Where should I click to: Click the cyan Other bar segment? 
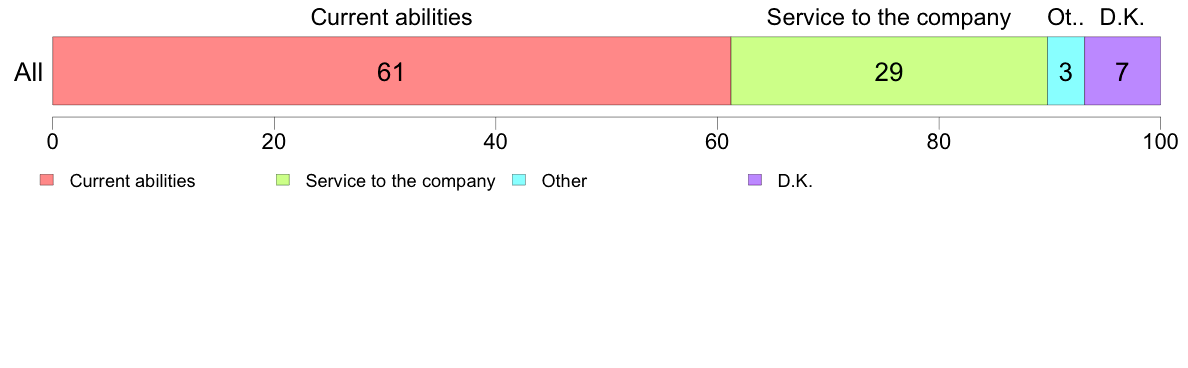pos(1066,70)
